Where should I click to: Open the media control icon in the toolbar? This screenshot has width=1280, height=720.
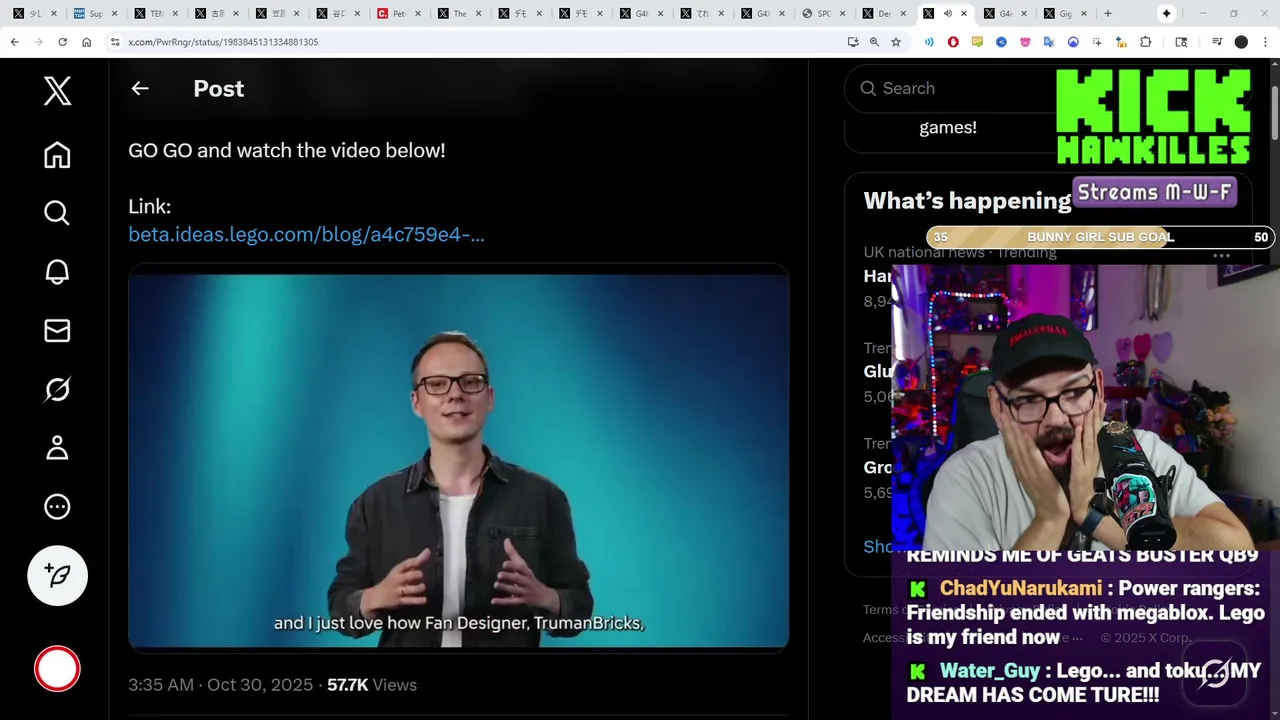pyautogui.click(x=1217, y=42)
